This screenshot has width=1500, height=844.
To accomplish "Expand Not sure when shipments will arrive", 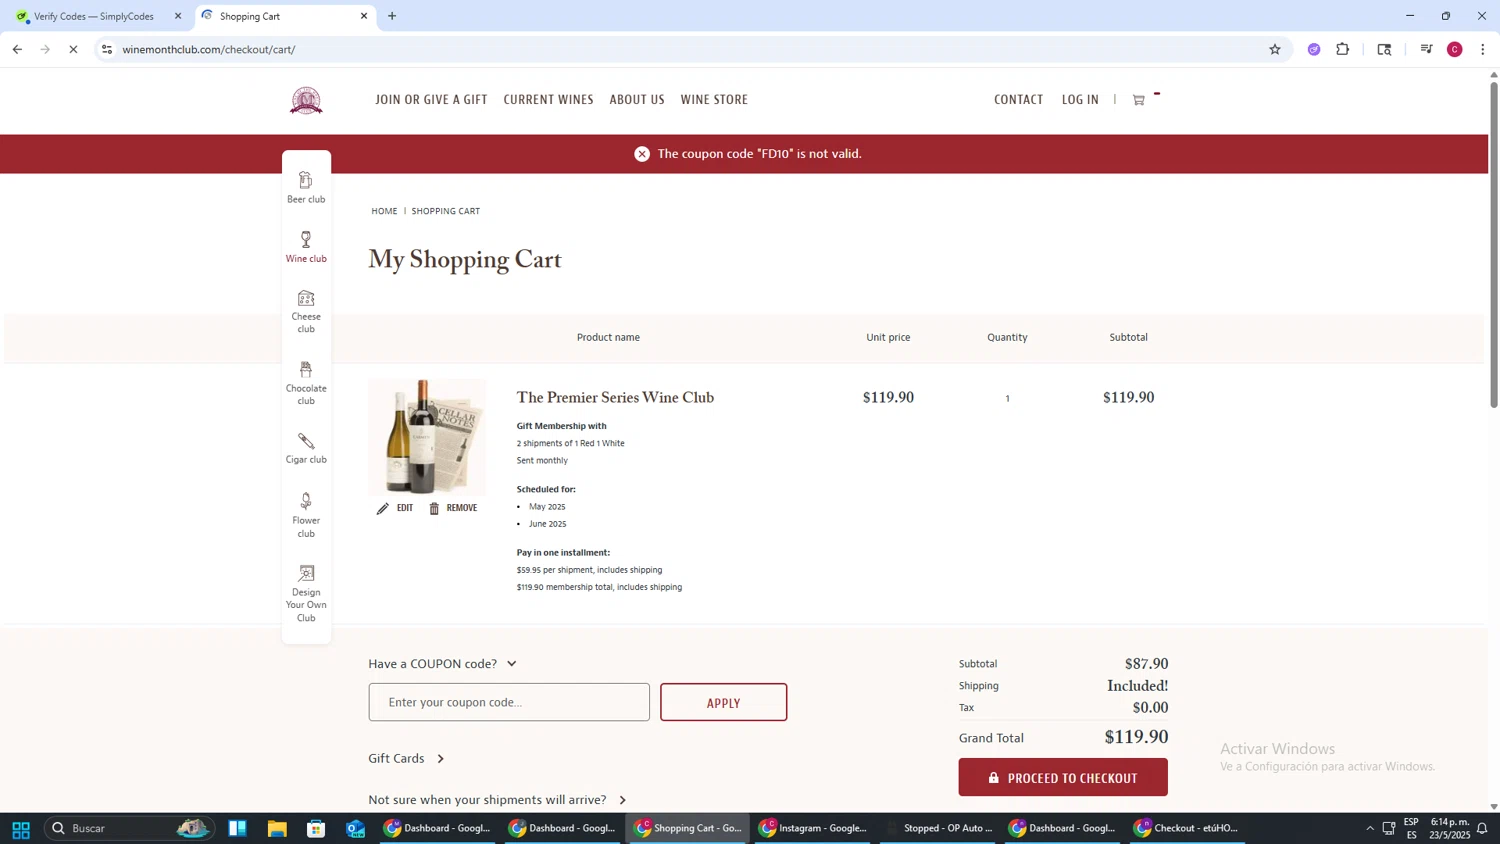I will [497, 800].
